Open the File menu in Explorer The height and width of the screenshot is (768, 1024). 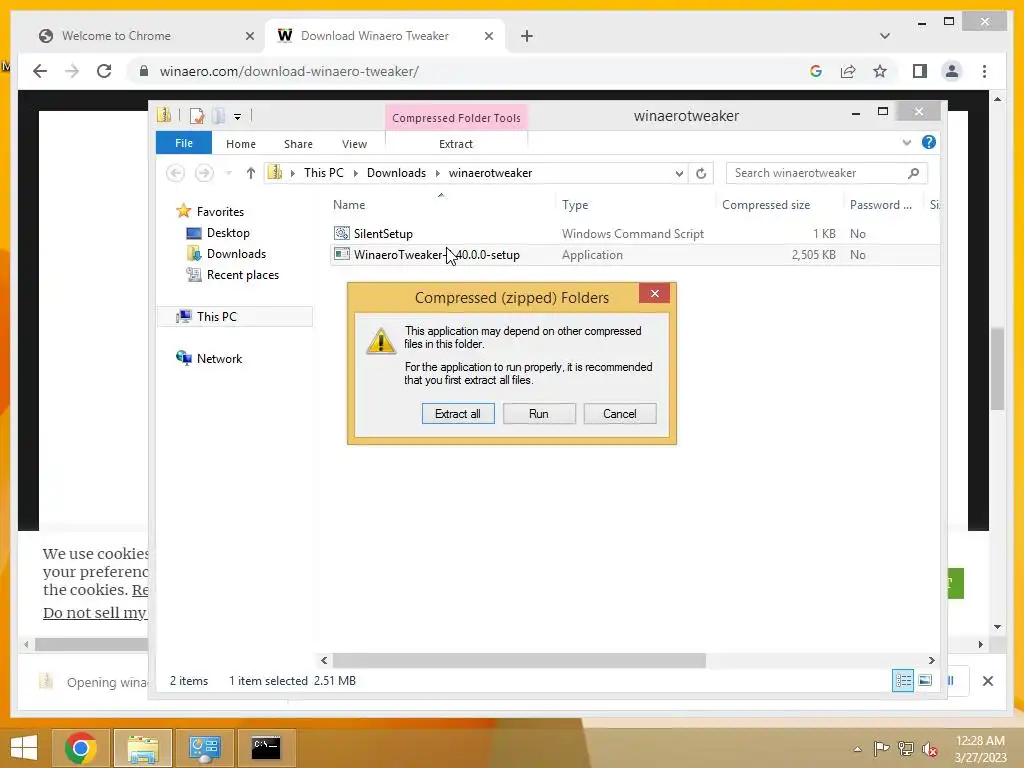(184, 143)
